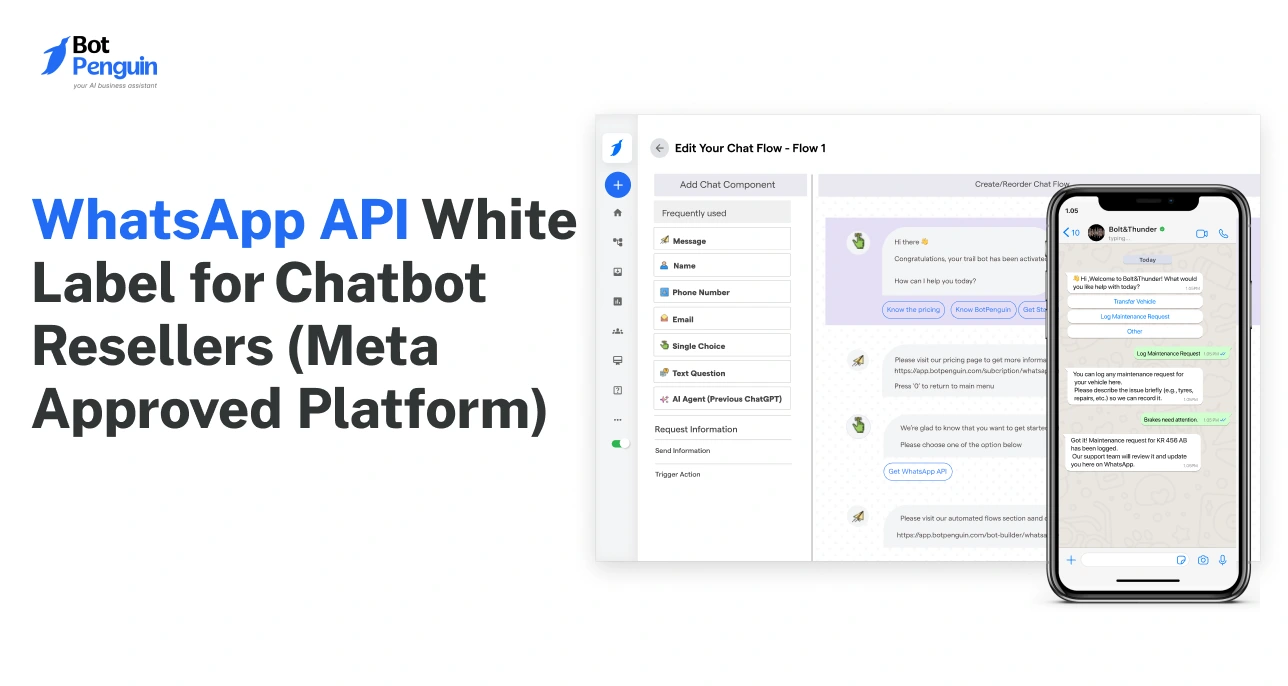Click the hand icon beside the Hi there message

point(857,241)
